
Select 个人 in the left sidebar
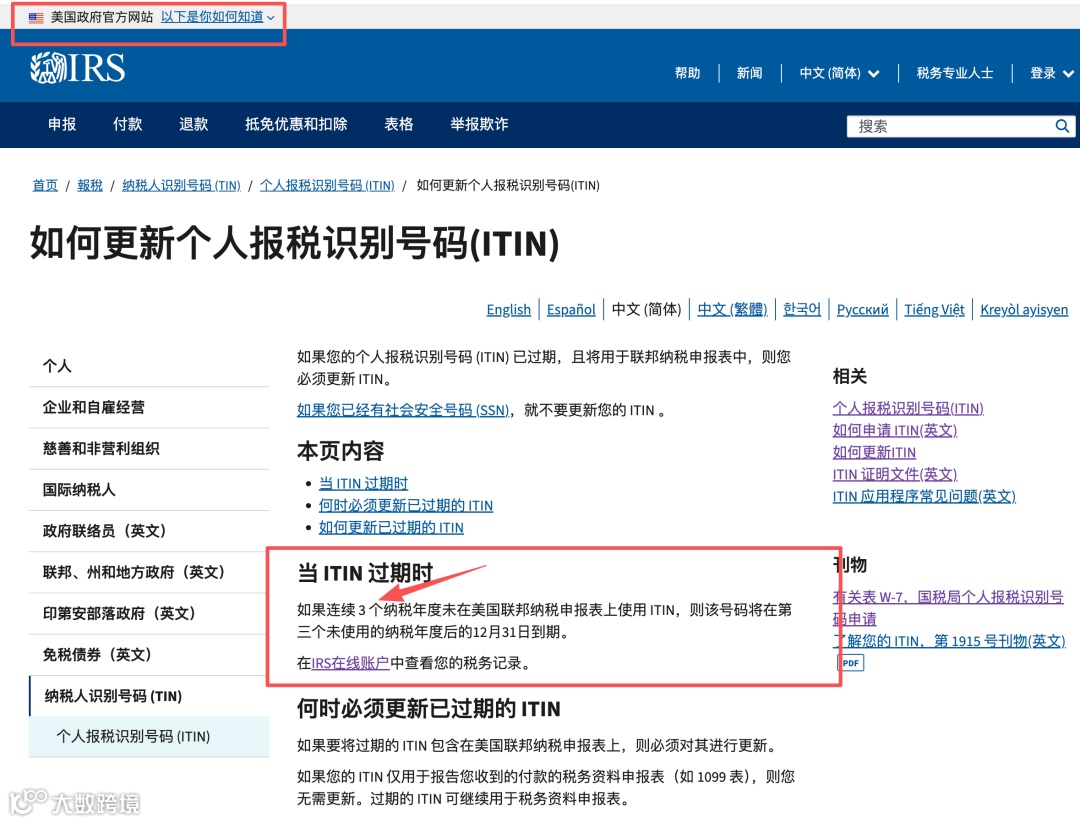tap(149, 366)
